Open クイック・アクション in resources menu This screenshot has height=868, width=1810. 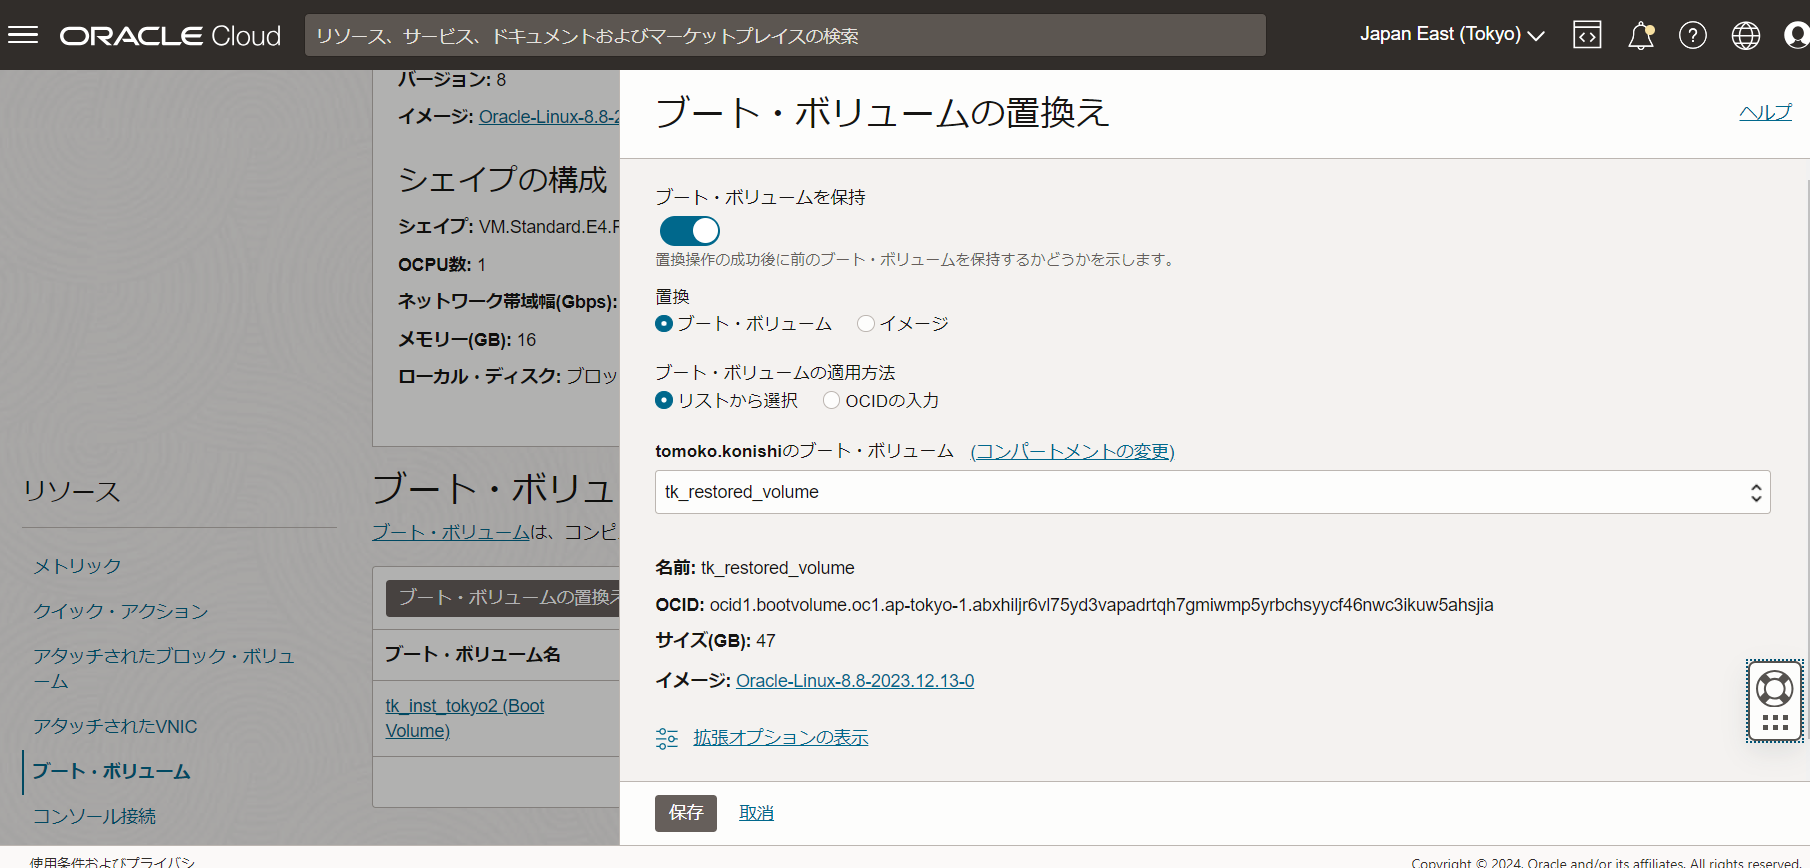121,611
